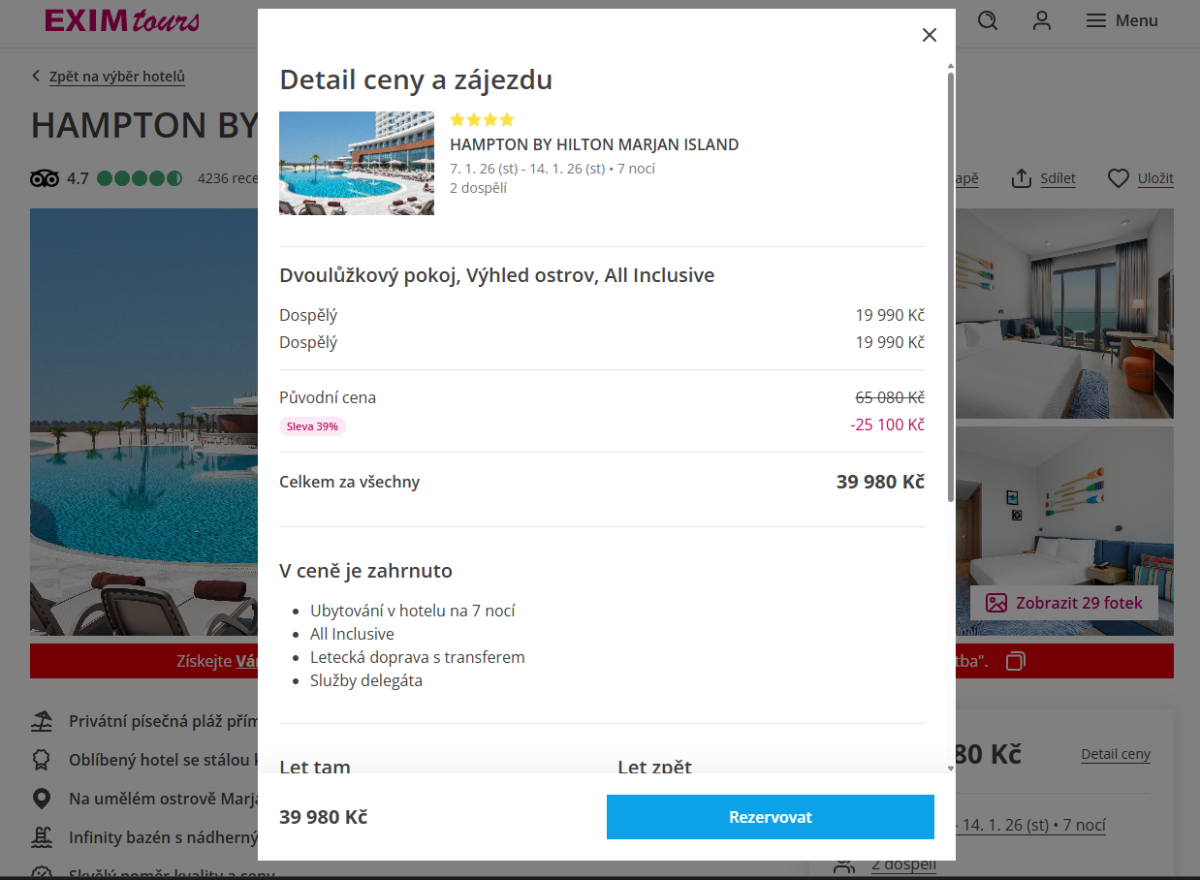Click the hotel thumbnail in the dialog

click(356, 163)
